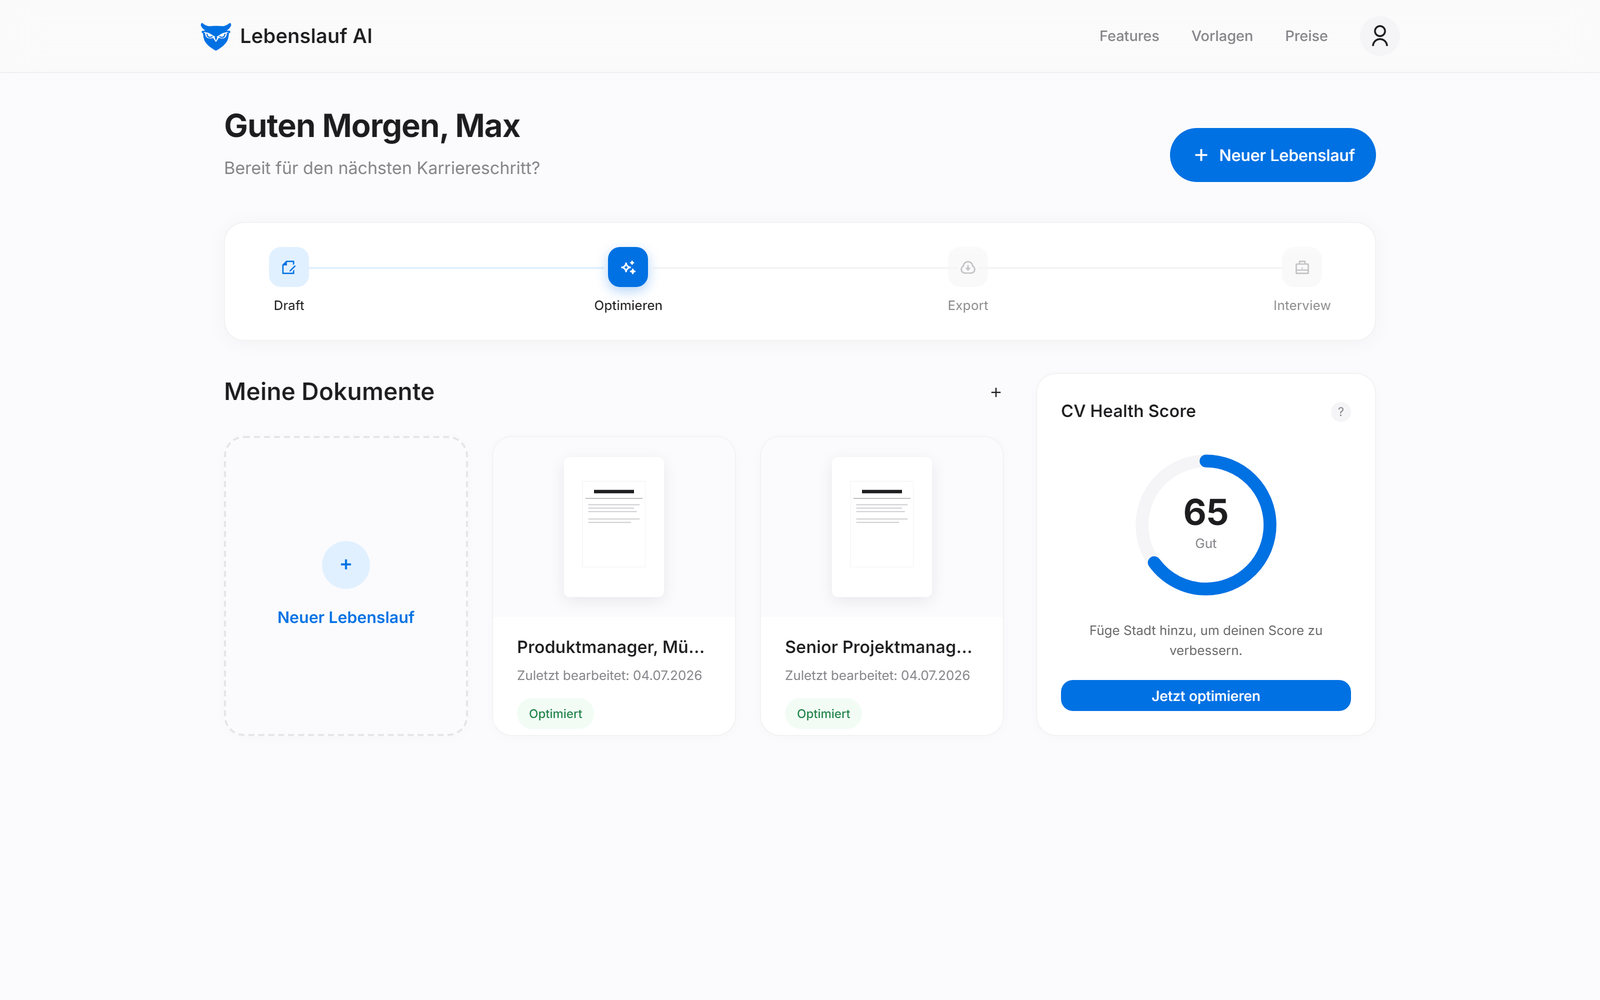Click the Meine Dokumente heading
The height and width of the screenshot is (1000, 1600).
329,392
